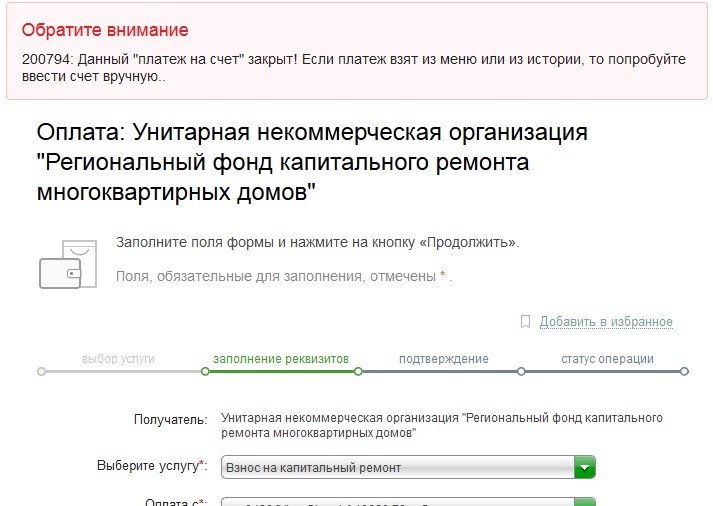Viewport: 713px width, 506px height.
Task: Click the error message text with code 200794
Action: tap(353, 67)
